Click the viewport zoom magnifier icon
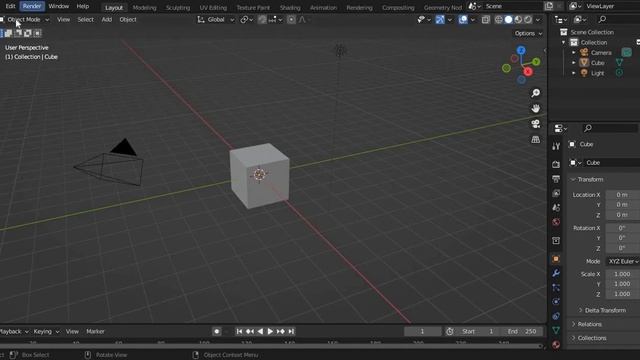 pyautogui.click(x=536, y=93)
